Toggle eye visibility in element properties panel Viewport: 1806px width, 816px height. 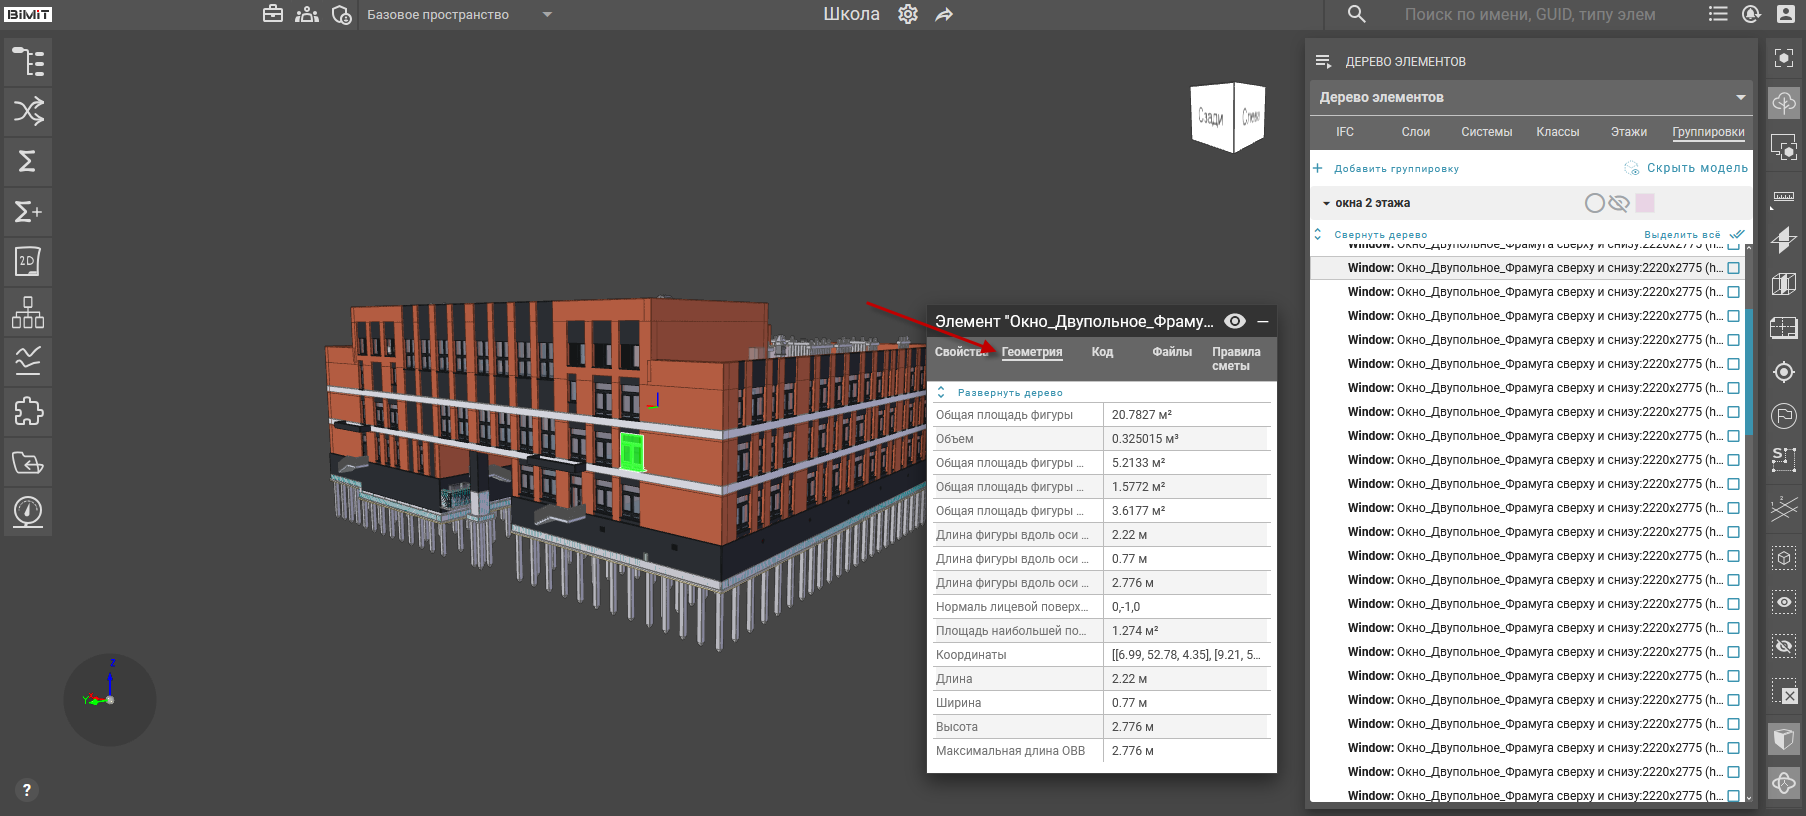pyautogui.click(x=1235, y=321)
